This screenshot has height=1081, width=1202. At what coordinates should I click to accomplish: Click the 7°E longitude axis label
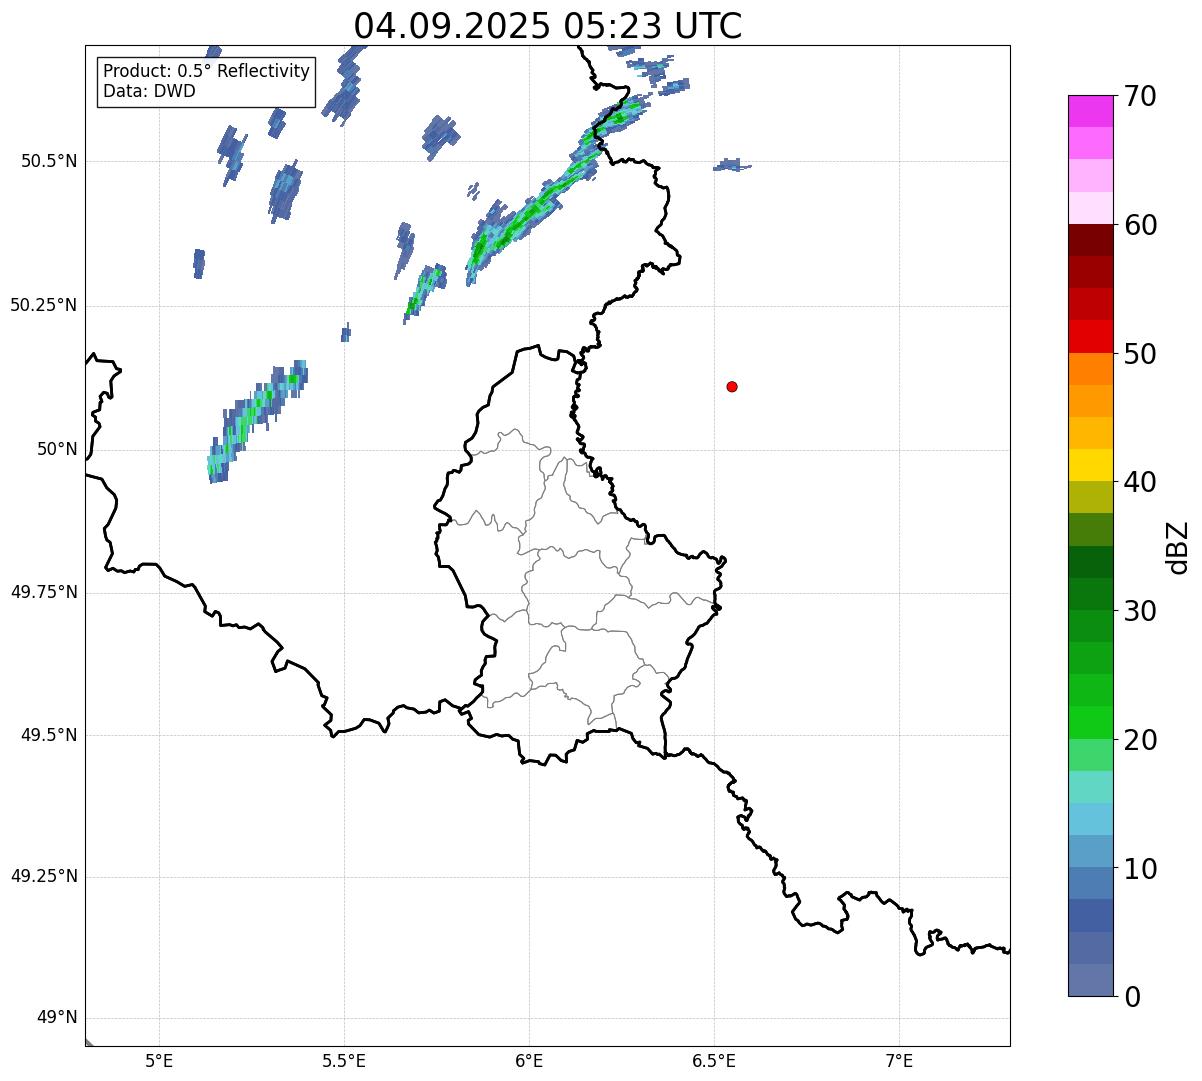click(899, 1060)
